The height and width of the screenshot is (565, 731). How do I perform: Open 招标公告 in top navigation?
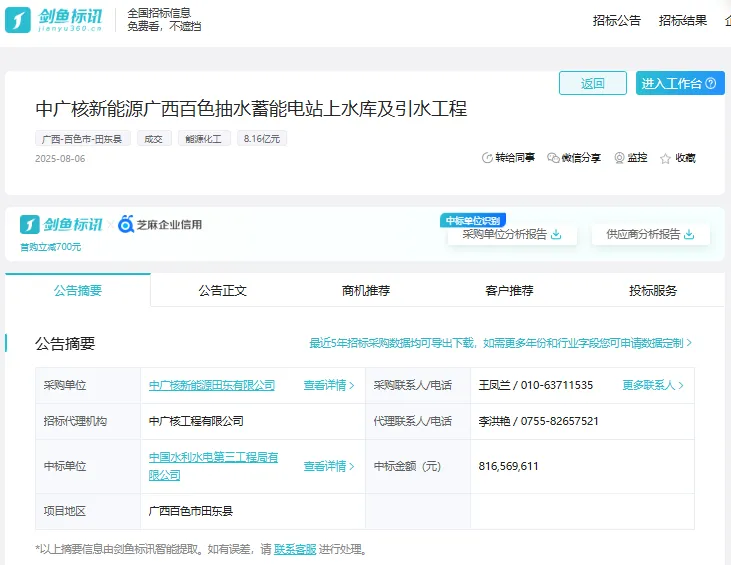tap(616, 20)
